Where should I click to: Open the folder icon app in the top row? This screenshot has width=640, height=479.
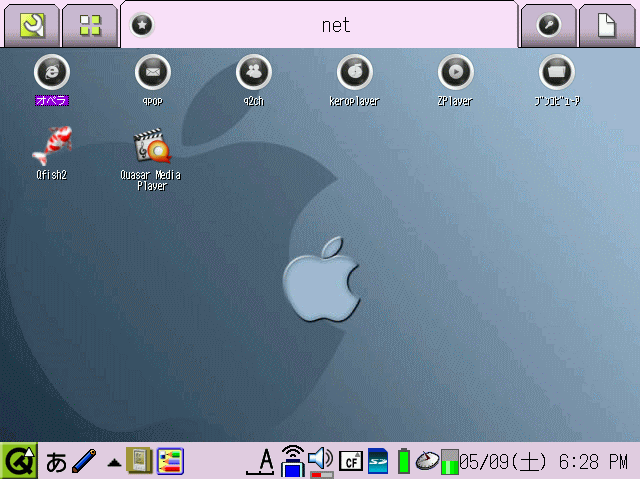[557, 80]
